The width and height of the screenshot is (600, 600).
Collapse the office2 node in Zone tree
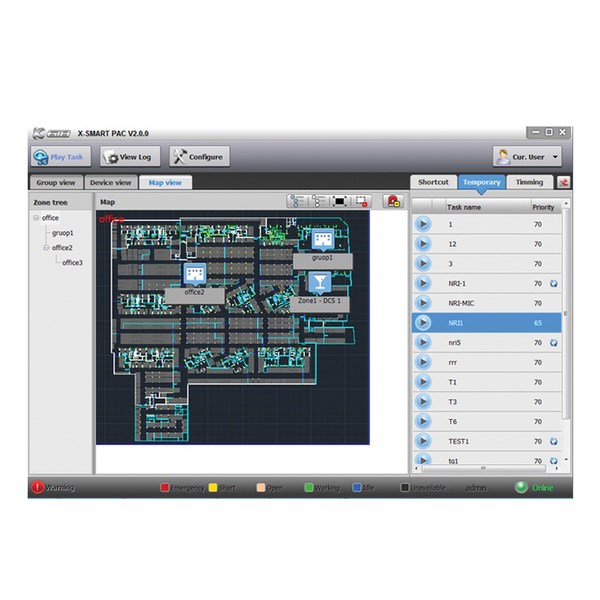[46, 248]
